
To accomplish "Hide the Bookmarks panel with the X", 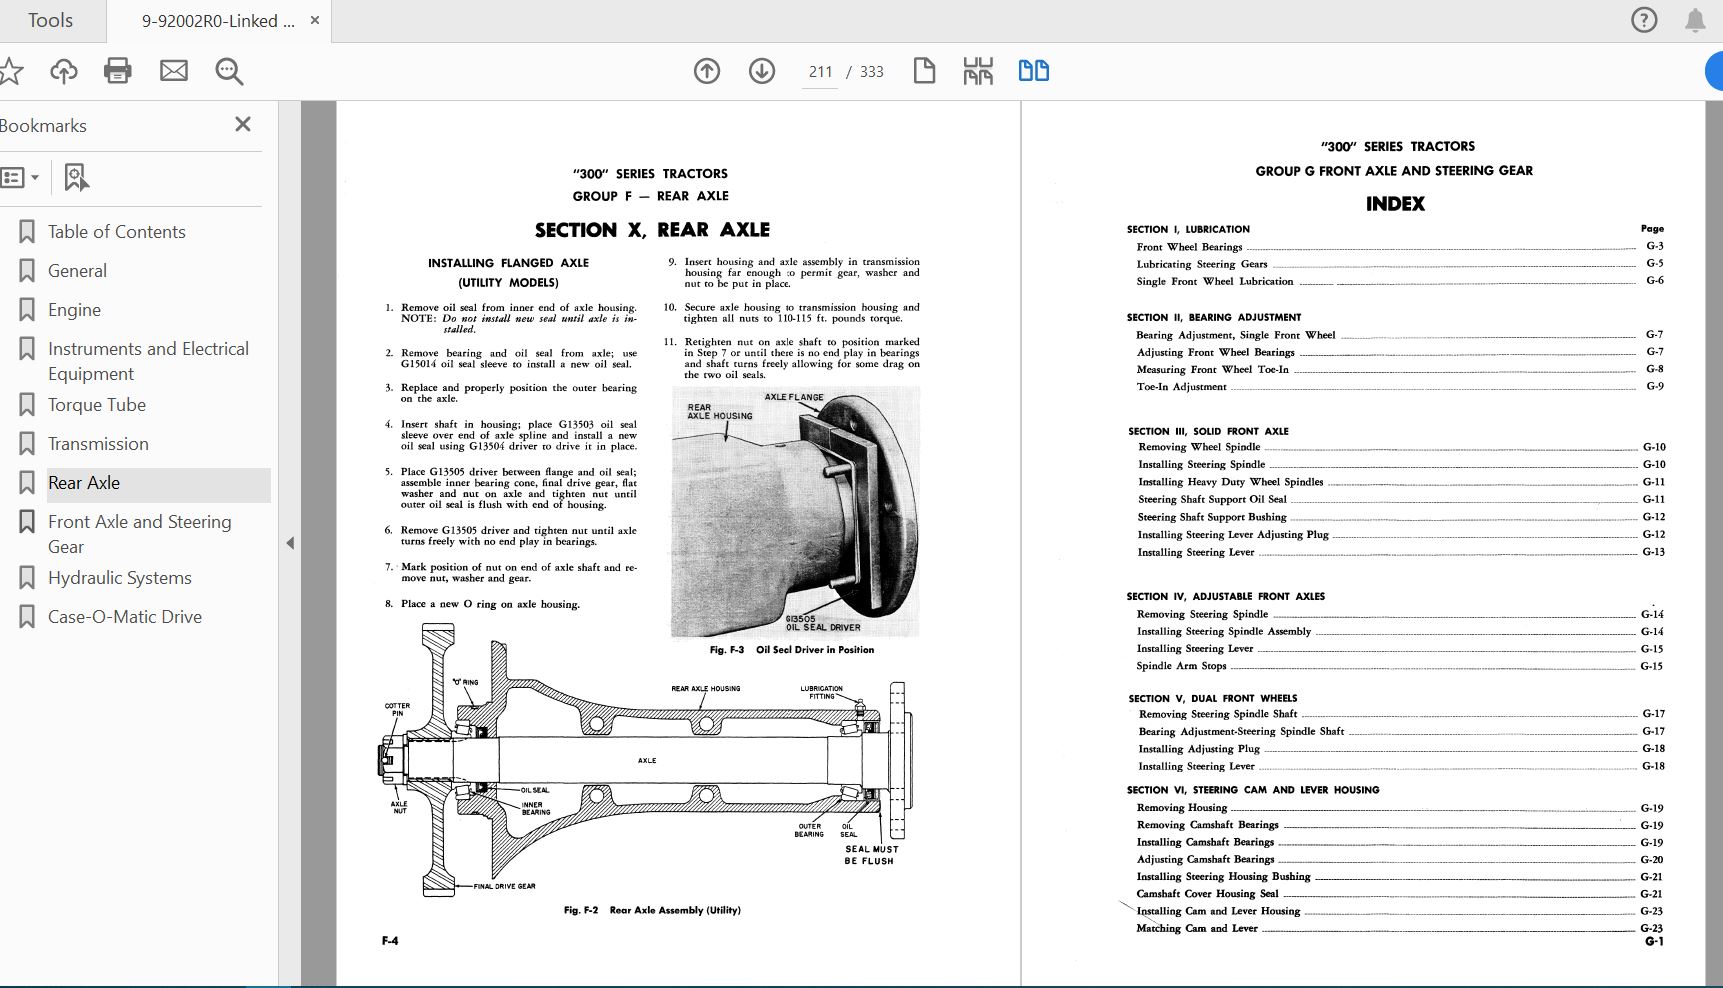I will tap(242, 124).
